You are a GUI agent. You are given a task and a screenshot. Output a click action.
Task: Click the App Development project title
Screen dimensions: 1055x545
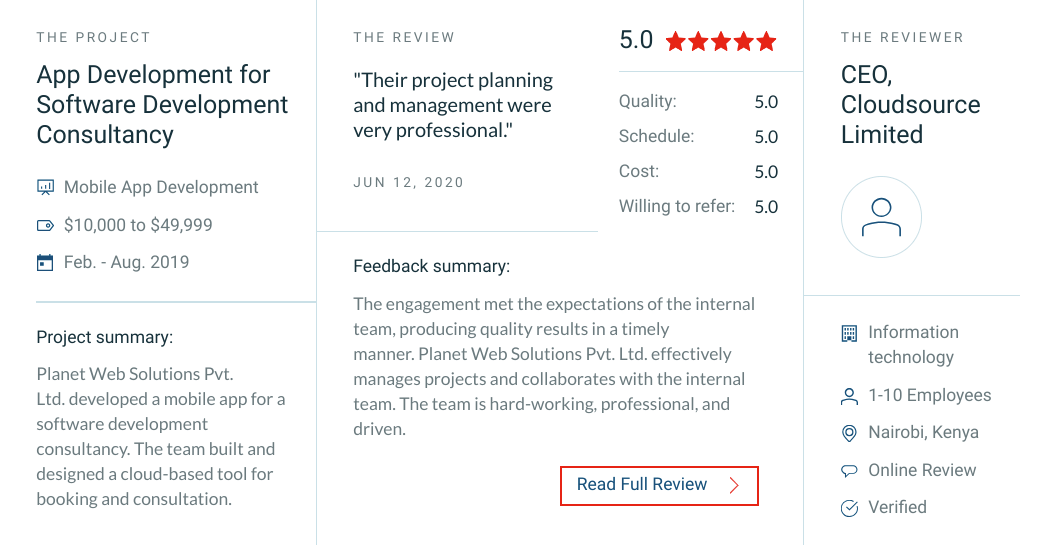[162, 104]
